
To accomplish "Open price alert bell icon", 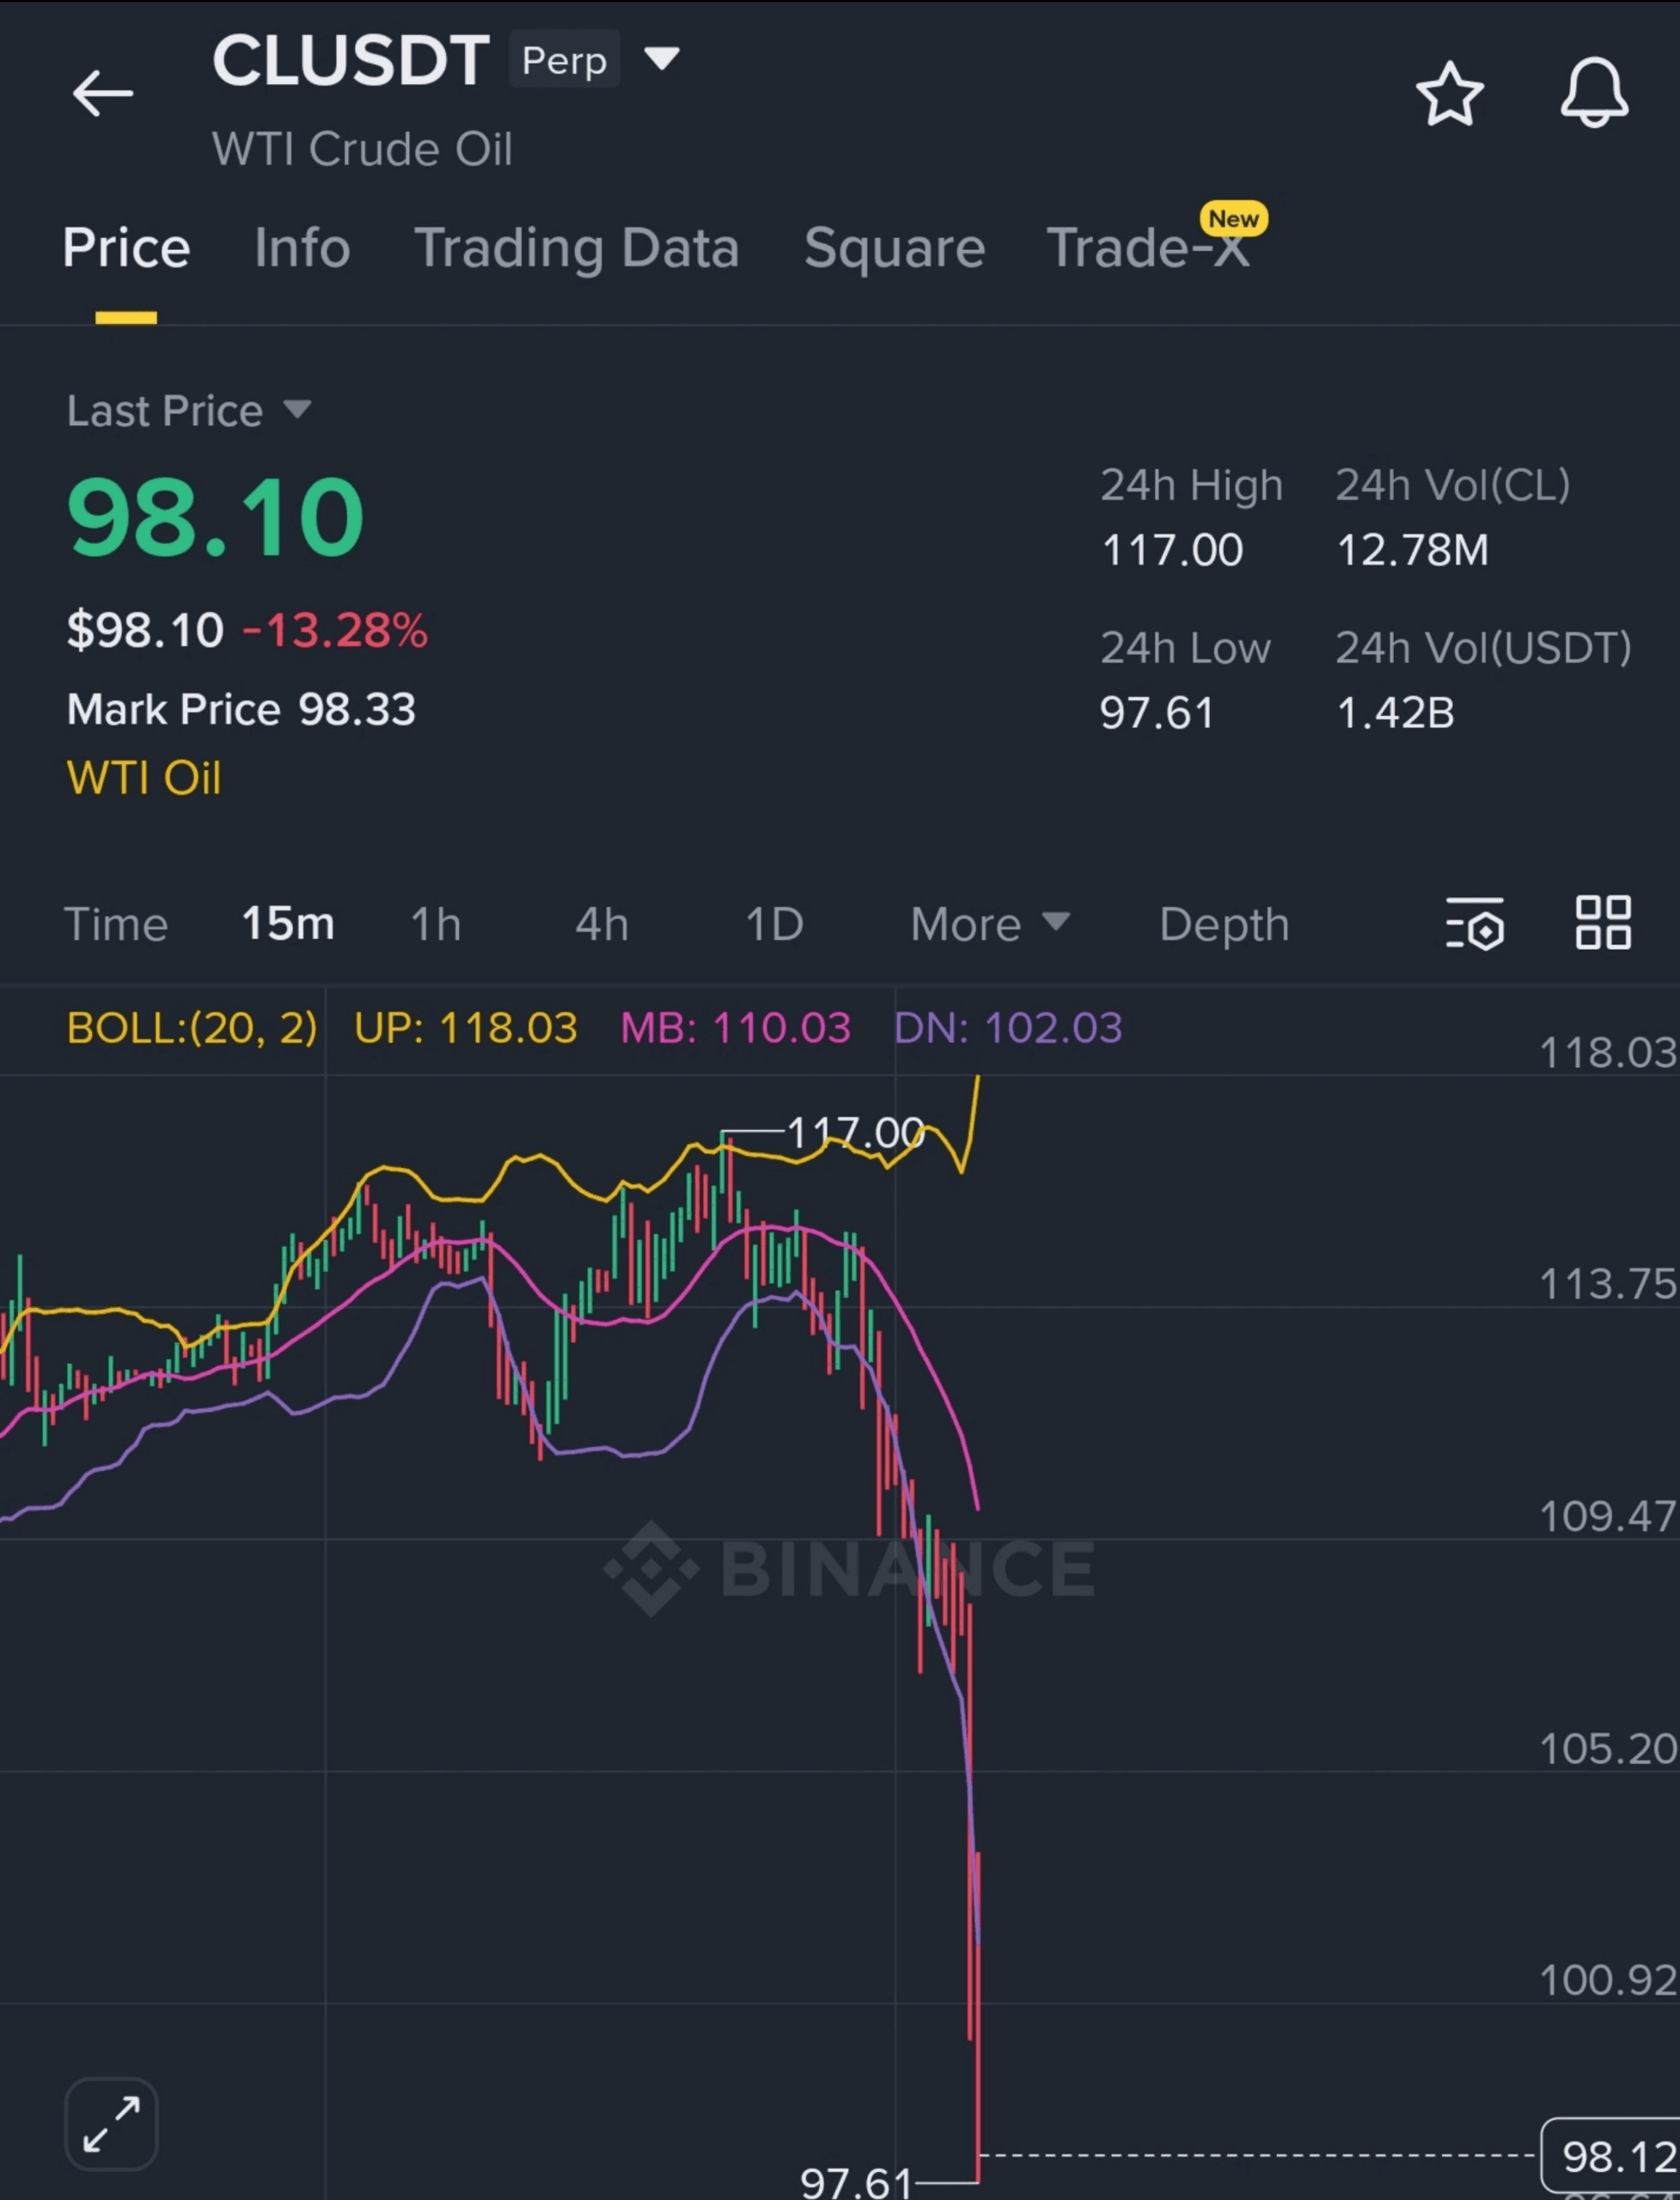I will (x=1594, y=92).
